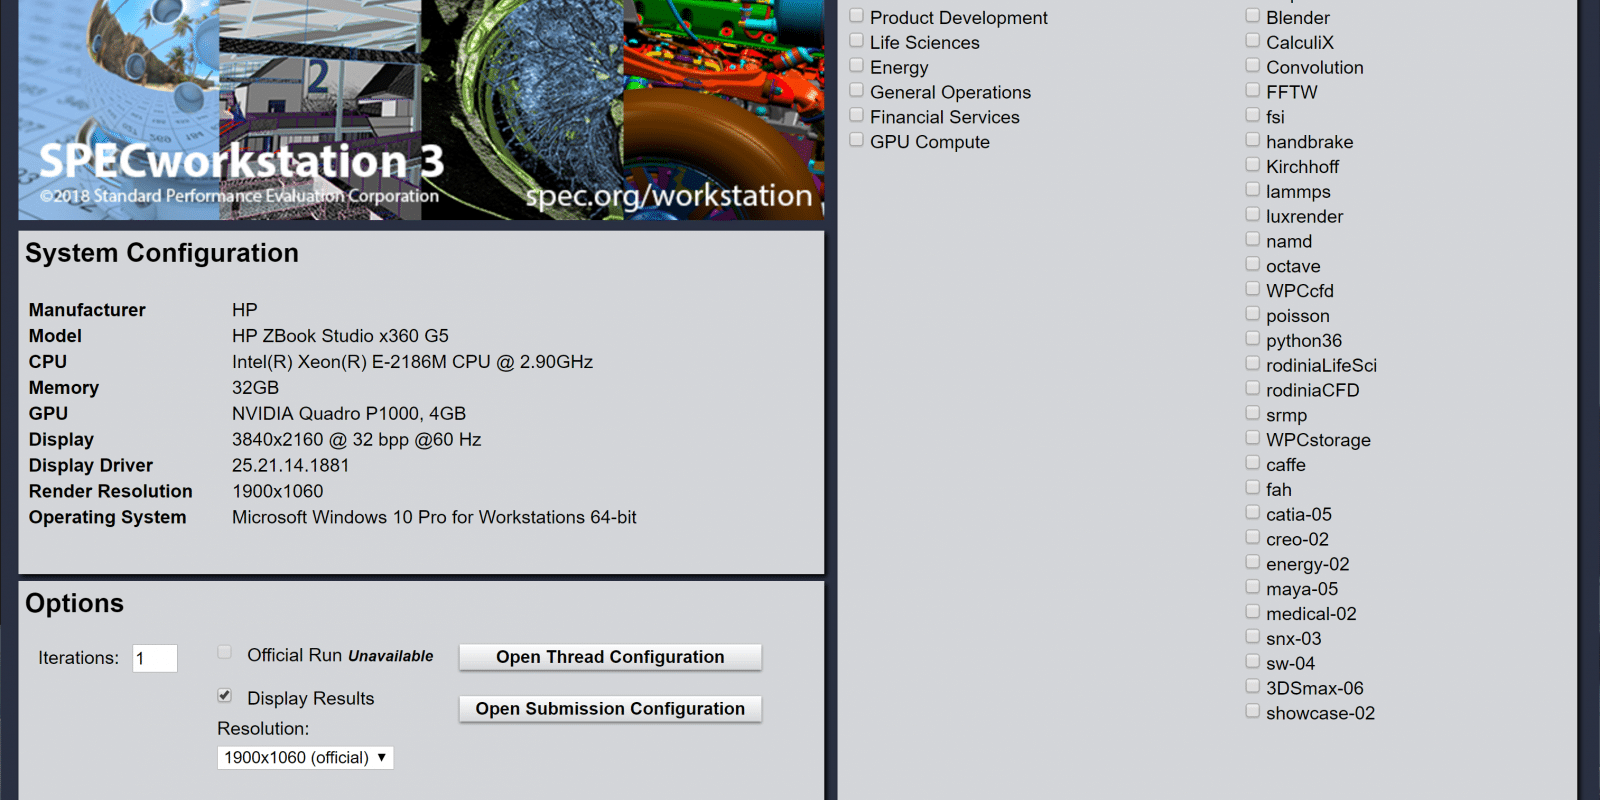1600x800 pixels.
Task: Enable the creo-02 viewset
Action: tap(1253, 537)
